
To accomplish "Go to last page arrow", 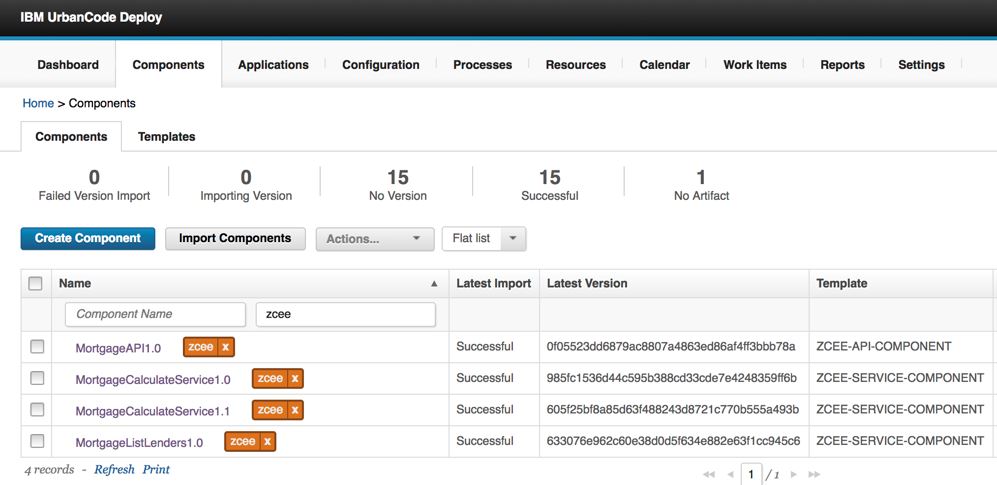I will (x=814, y=474).
